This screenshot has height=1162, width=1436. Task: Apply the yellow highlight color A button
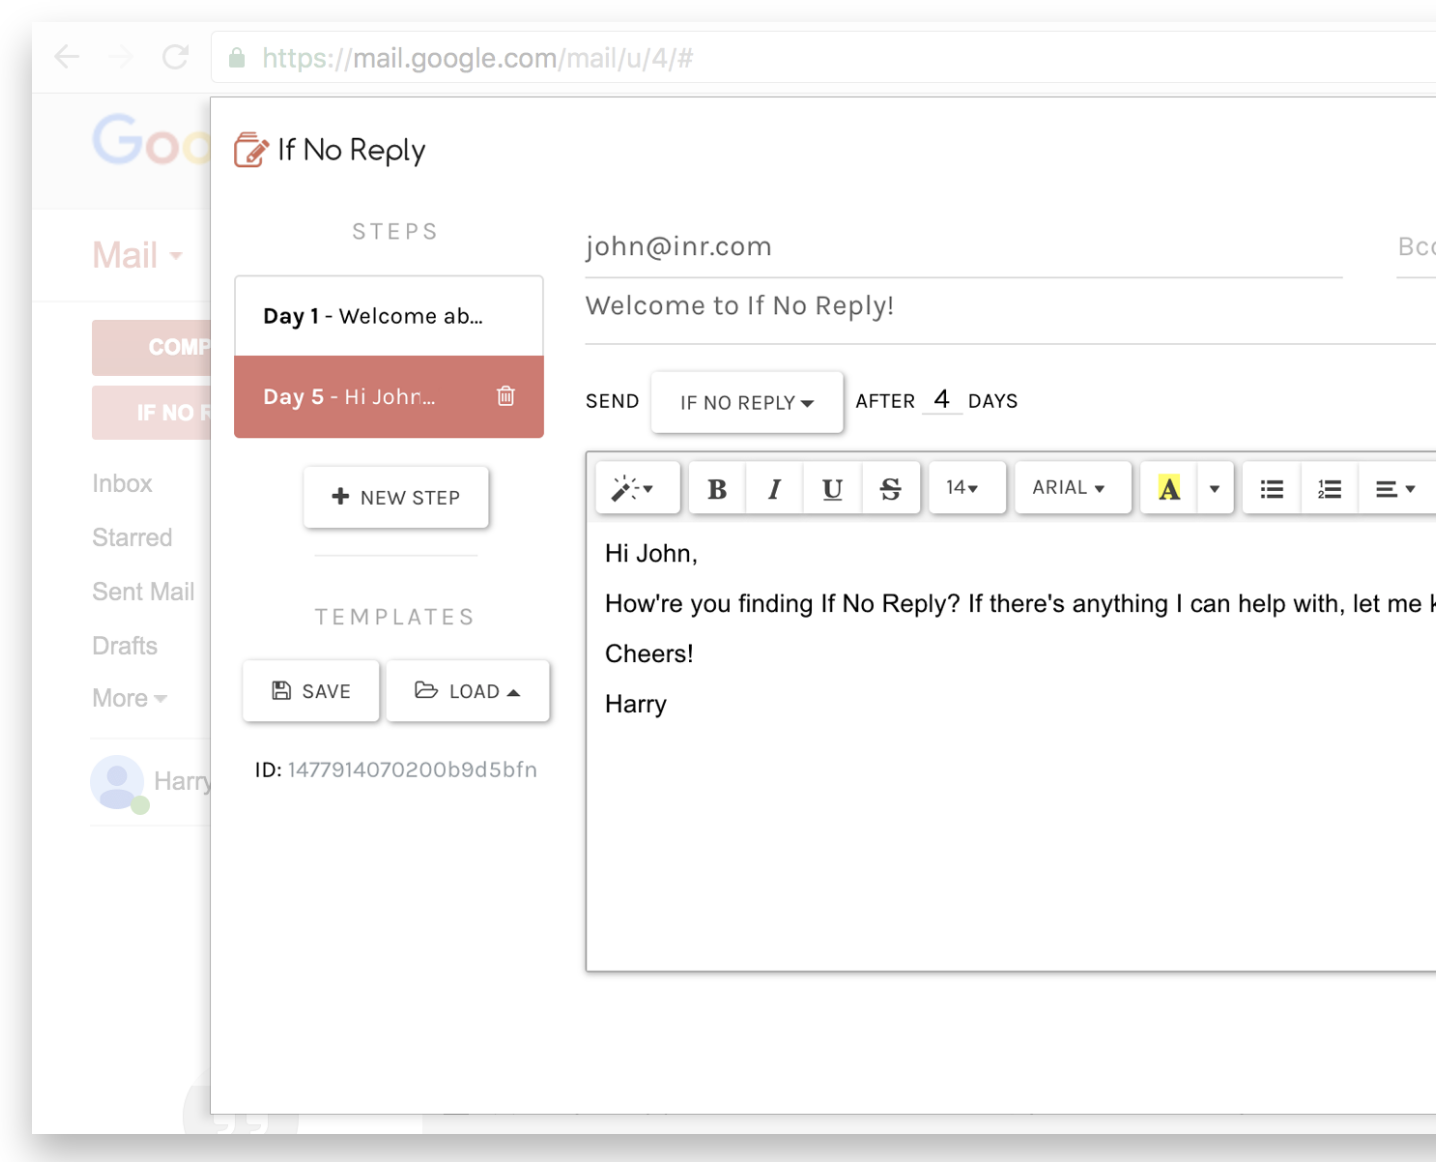(x=1169, y=488)
